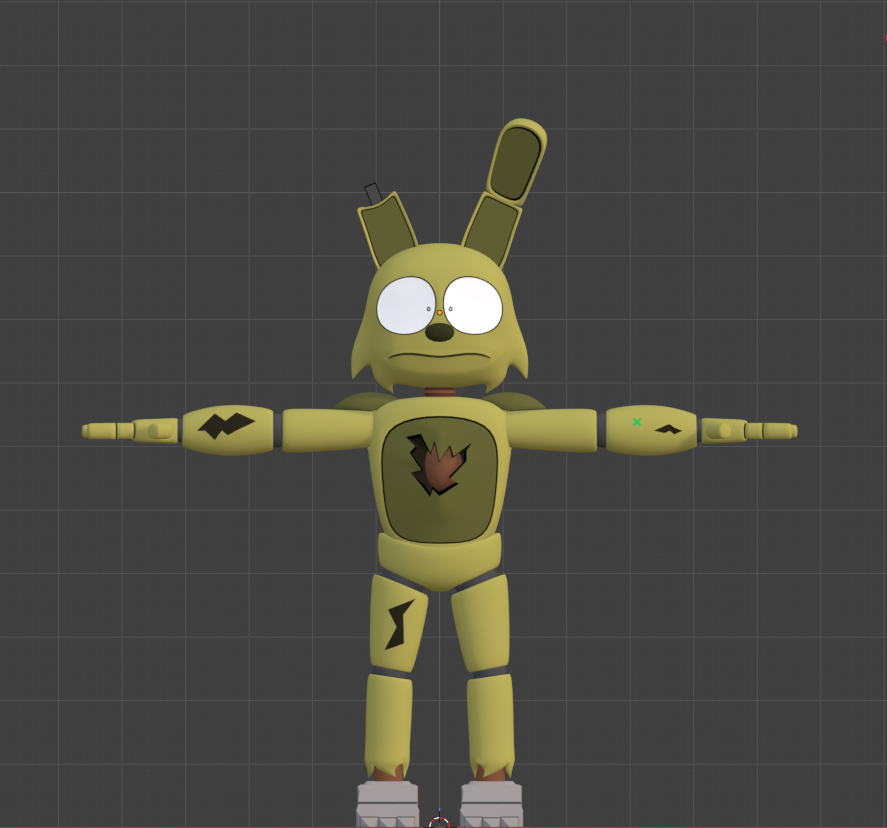The width and height of the screenshot is (887, 828).
Task: Click the 3D cursor between the feet
Action: [x=439, y=822]
